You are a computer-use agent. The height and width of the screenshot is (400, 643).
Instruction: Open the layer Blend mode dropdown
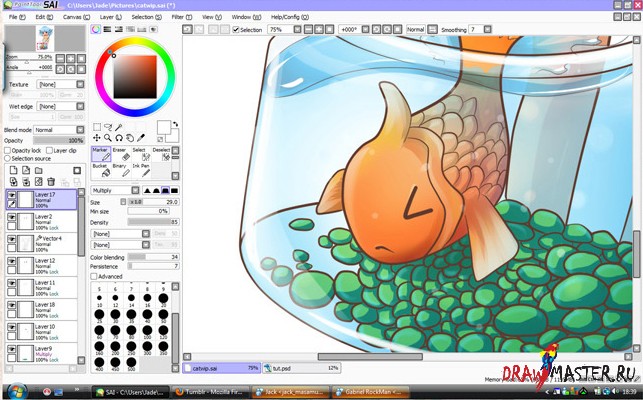[x=59, y=130]
